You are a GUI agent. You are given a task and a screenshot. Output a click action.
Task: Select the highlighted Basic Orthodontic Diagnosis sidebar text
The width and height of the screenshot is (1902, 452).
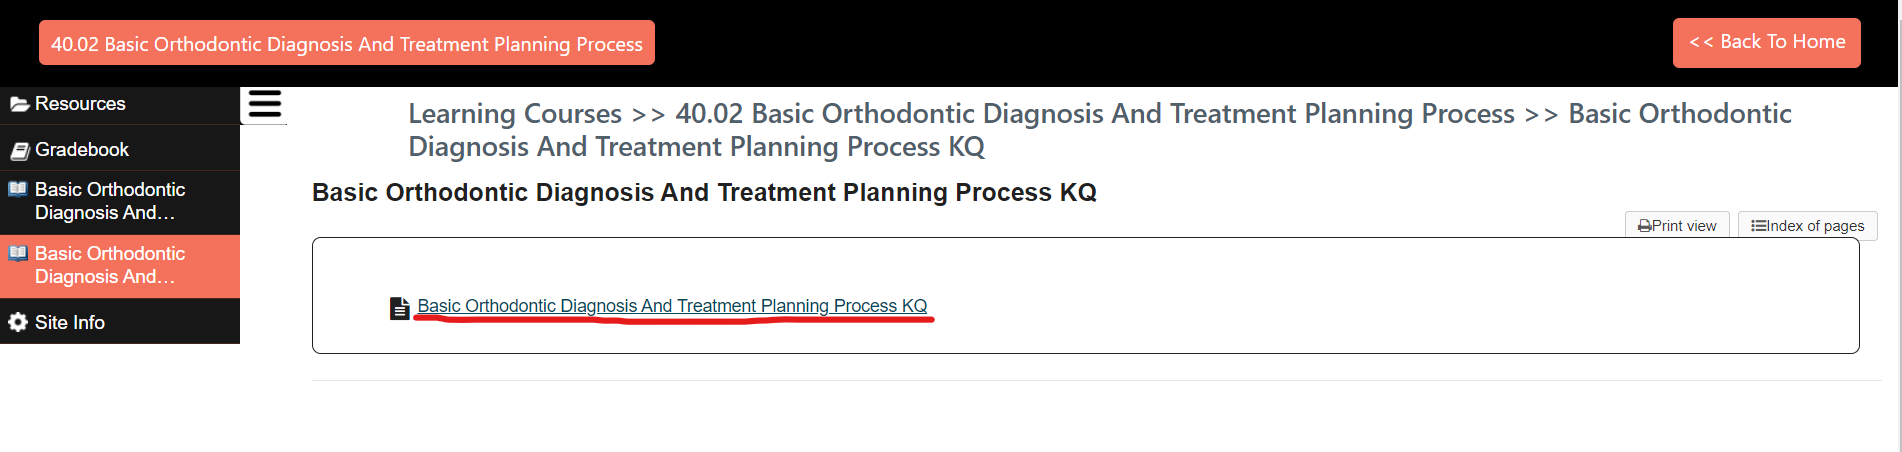[x=110, y=265]
